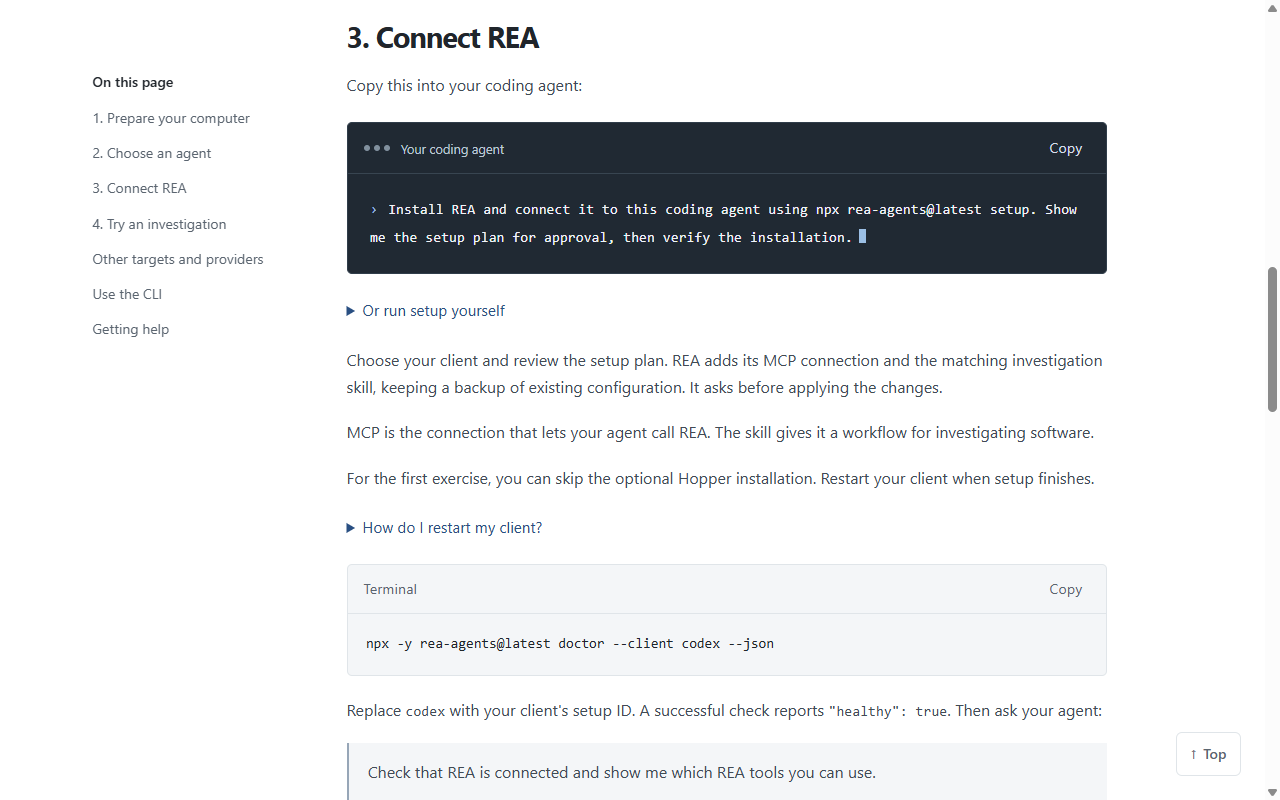
Task: Click the npx doctor command text
Action: click(x=570, y=643)
